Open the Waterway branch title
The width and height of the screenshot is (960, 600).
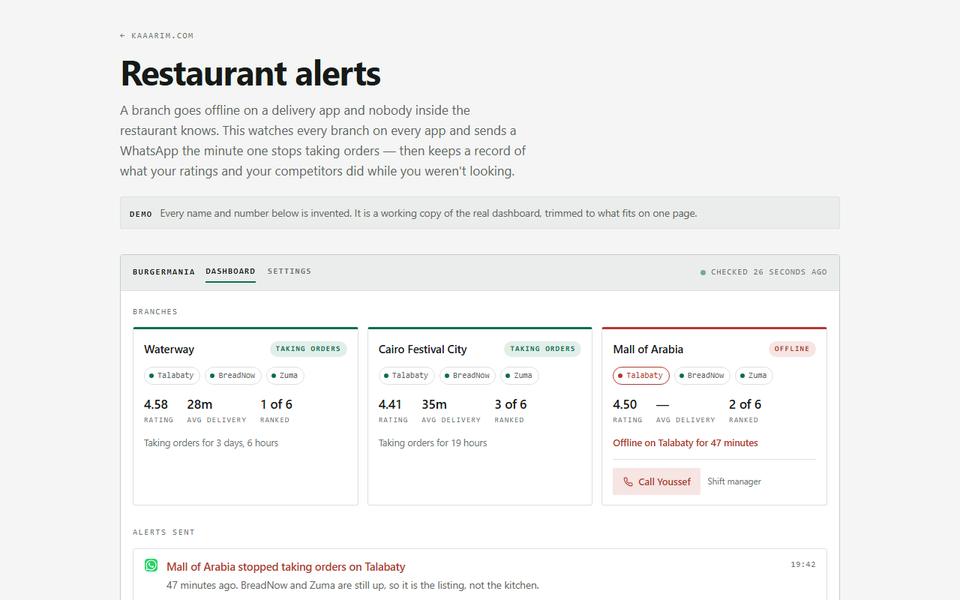169,350
